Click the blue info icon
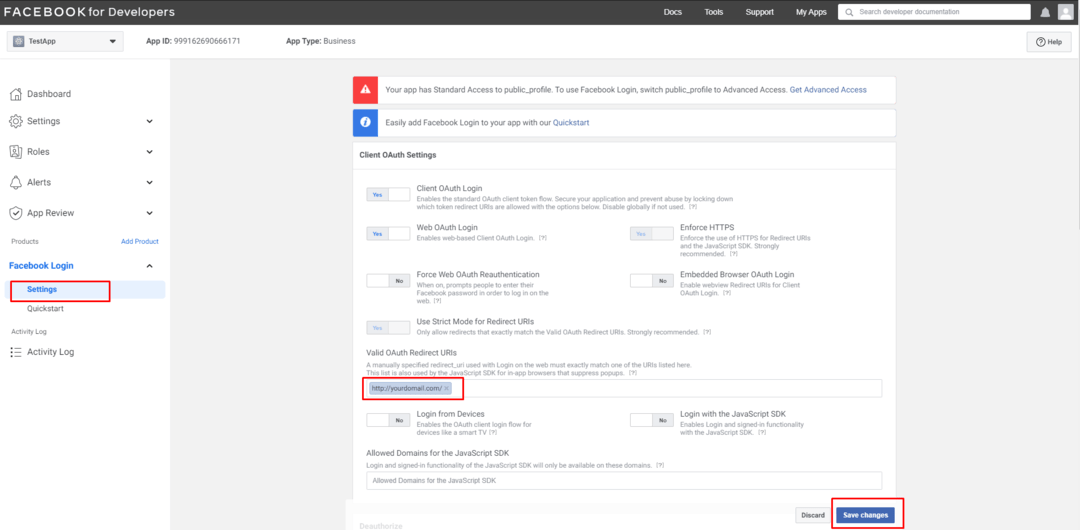Viewport: 1080px width, 530px height. [x=366, y=123]
